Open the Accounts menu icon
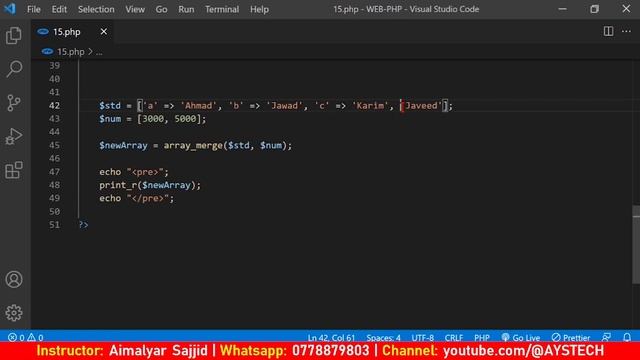 [14, 280]
